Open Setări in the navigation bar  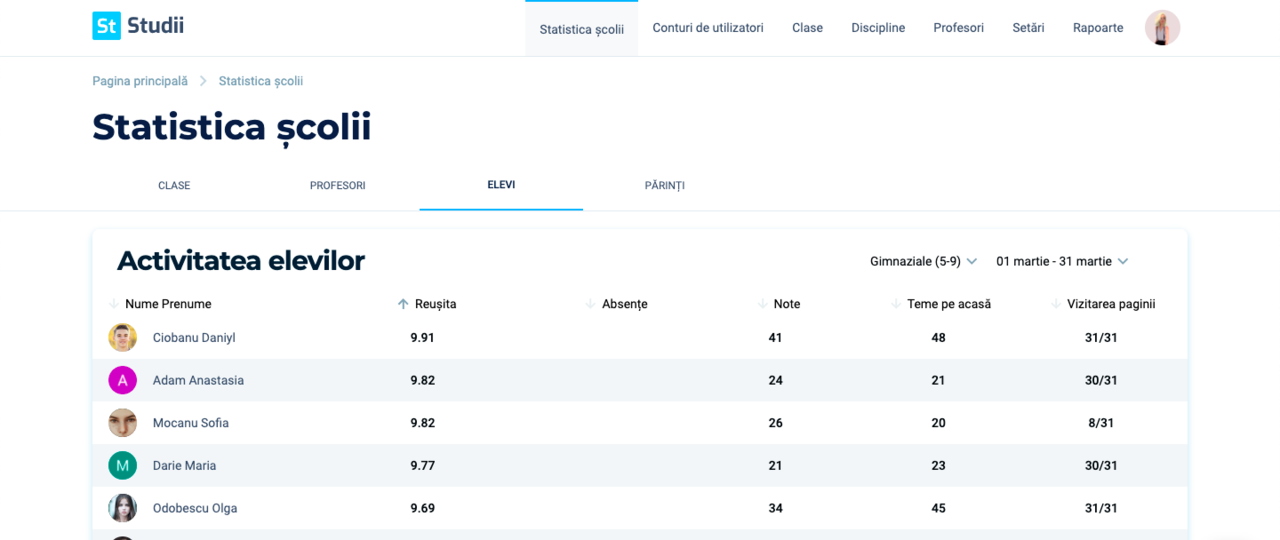click(1028, 28)
